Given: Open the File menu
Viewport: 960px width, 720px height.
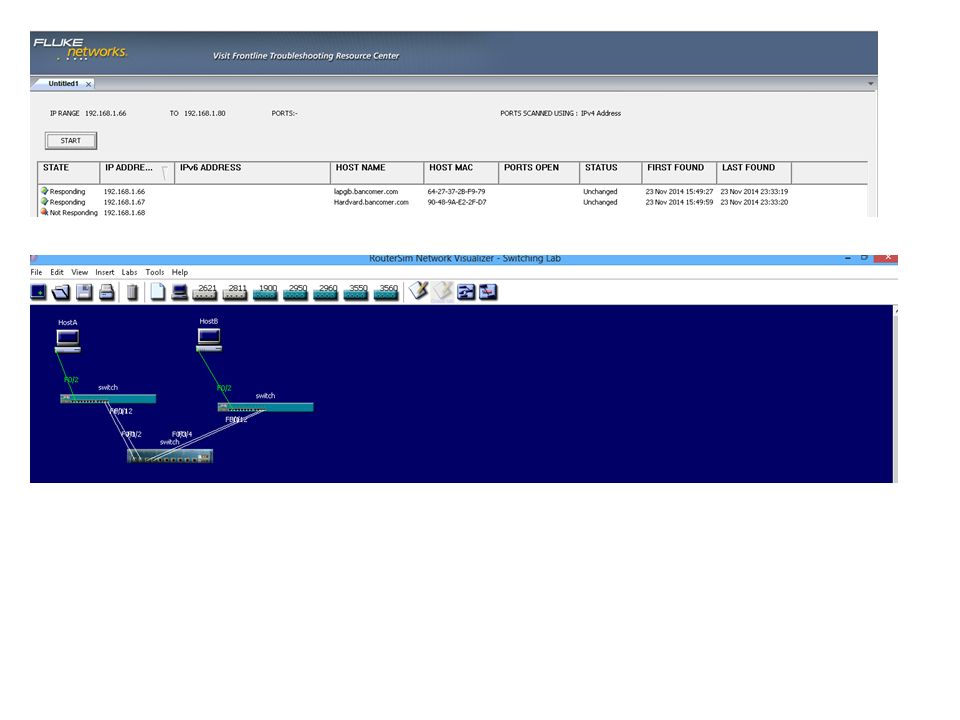Looking at the screenshot, I should pyautogui.click(x=36, y=272).
